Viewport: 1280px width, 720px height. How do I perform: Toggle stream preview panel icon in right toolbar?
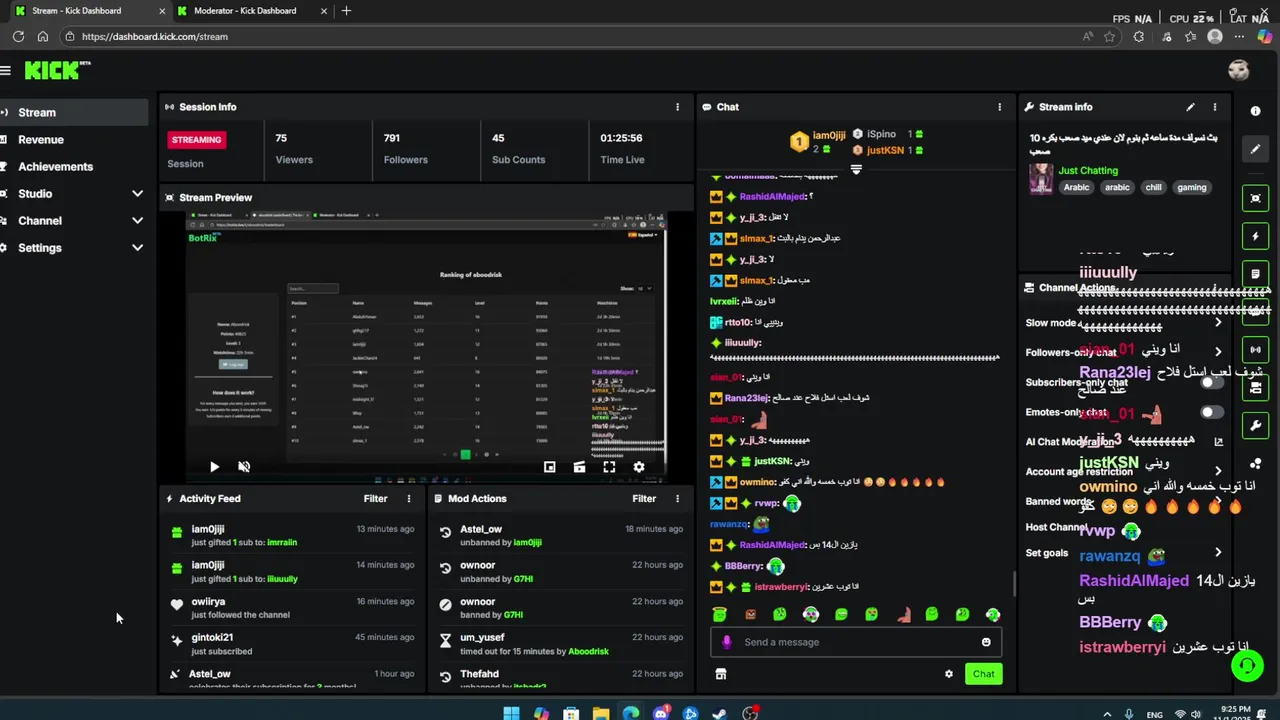point(1256,198)
